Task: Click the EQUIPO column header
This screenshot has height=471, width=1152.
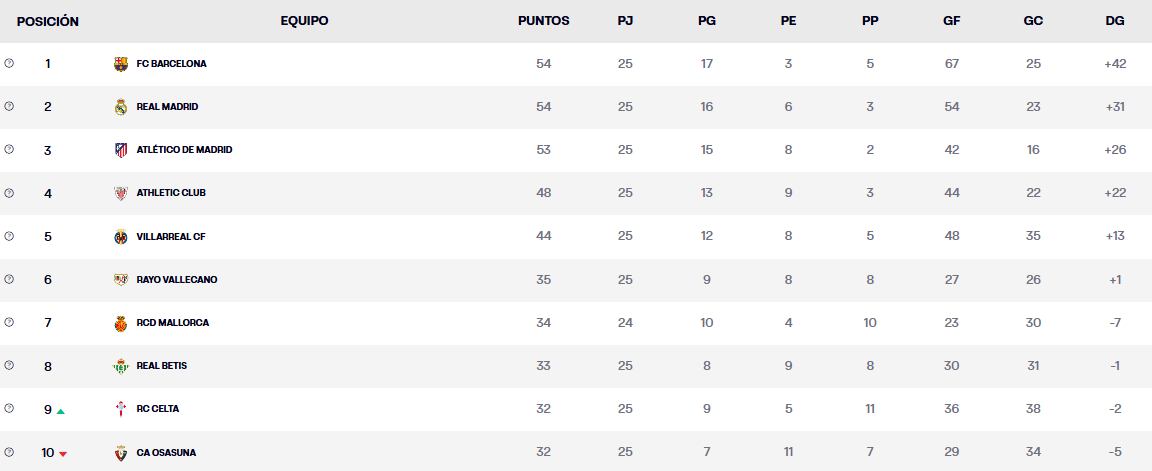Action: point(304,21)
